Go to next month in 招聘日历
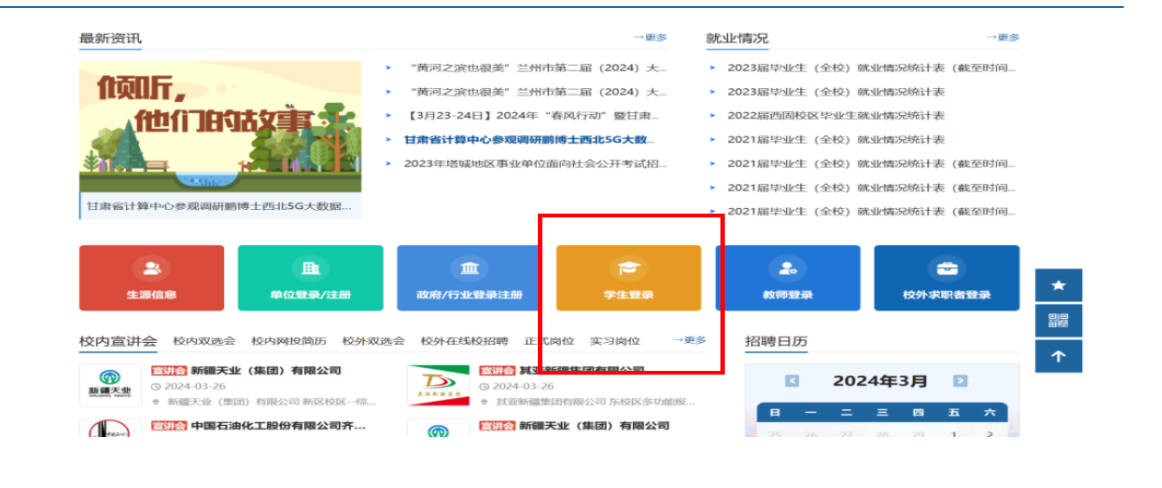The image size is (1162, 488). 960,381
